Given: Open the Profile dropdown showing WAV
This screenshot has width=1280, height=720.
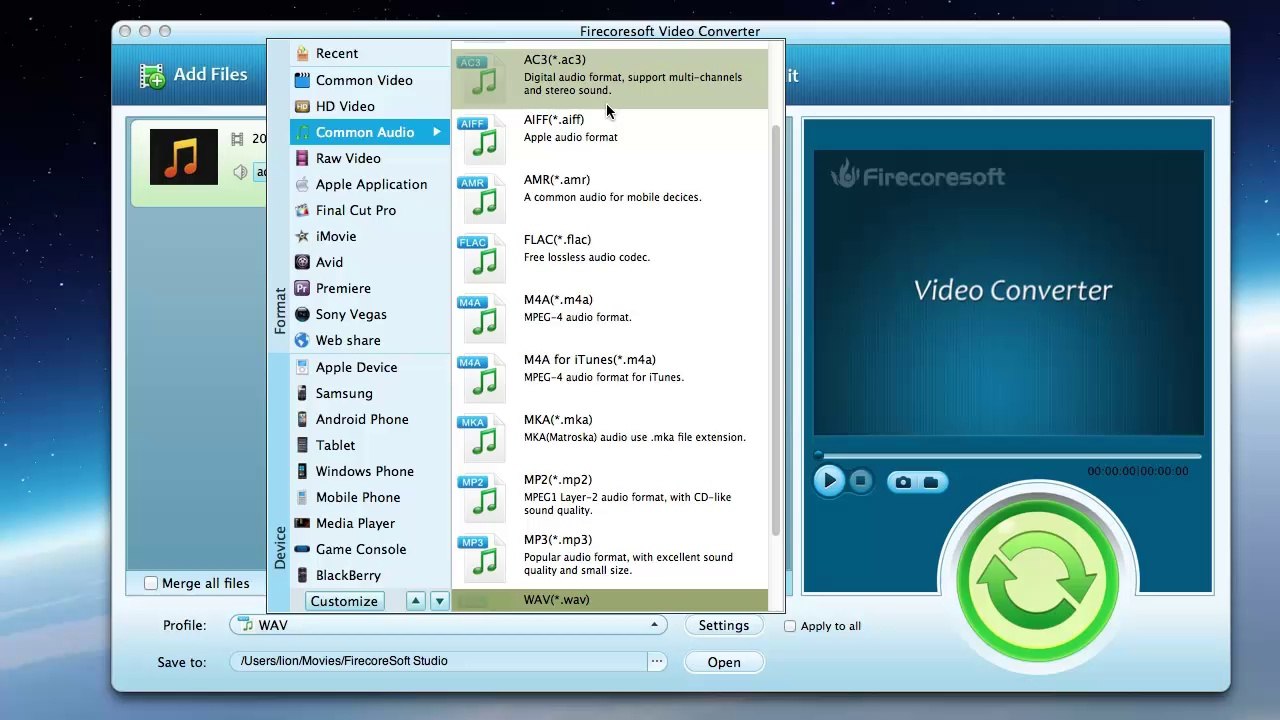Looking at the screenshot, I should click(x=448, y=625).
